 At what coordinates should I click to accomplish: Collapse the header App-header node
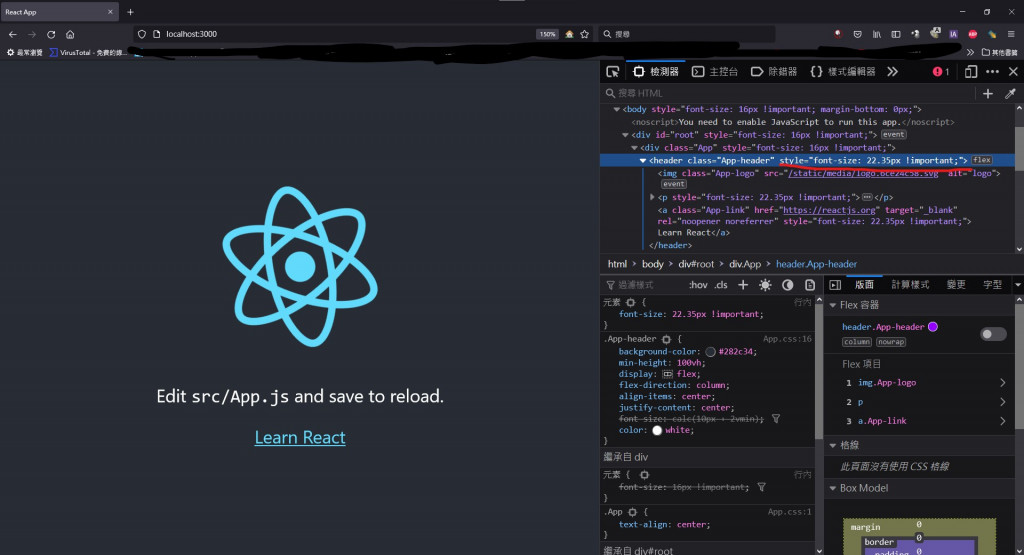(x=643, y=161)
